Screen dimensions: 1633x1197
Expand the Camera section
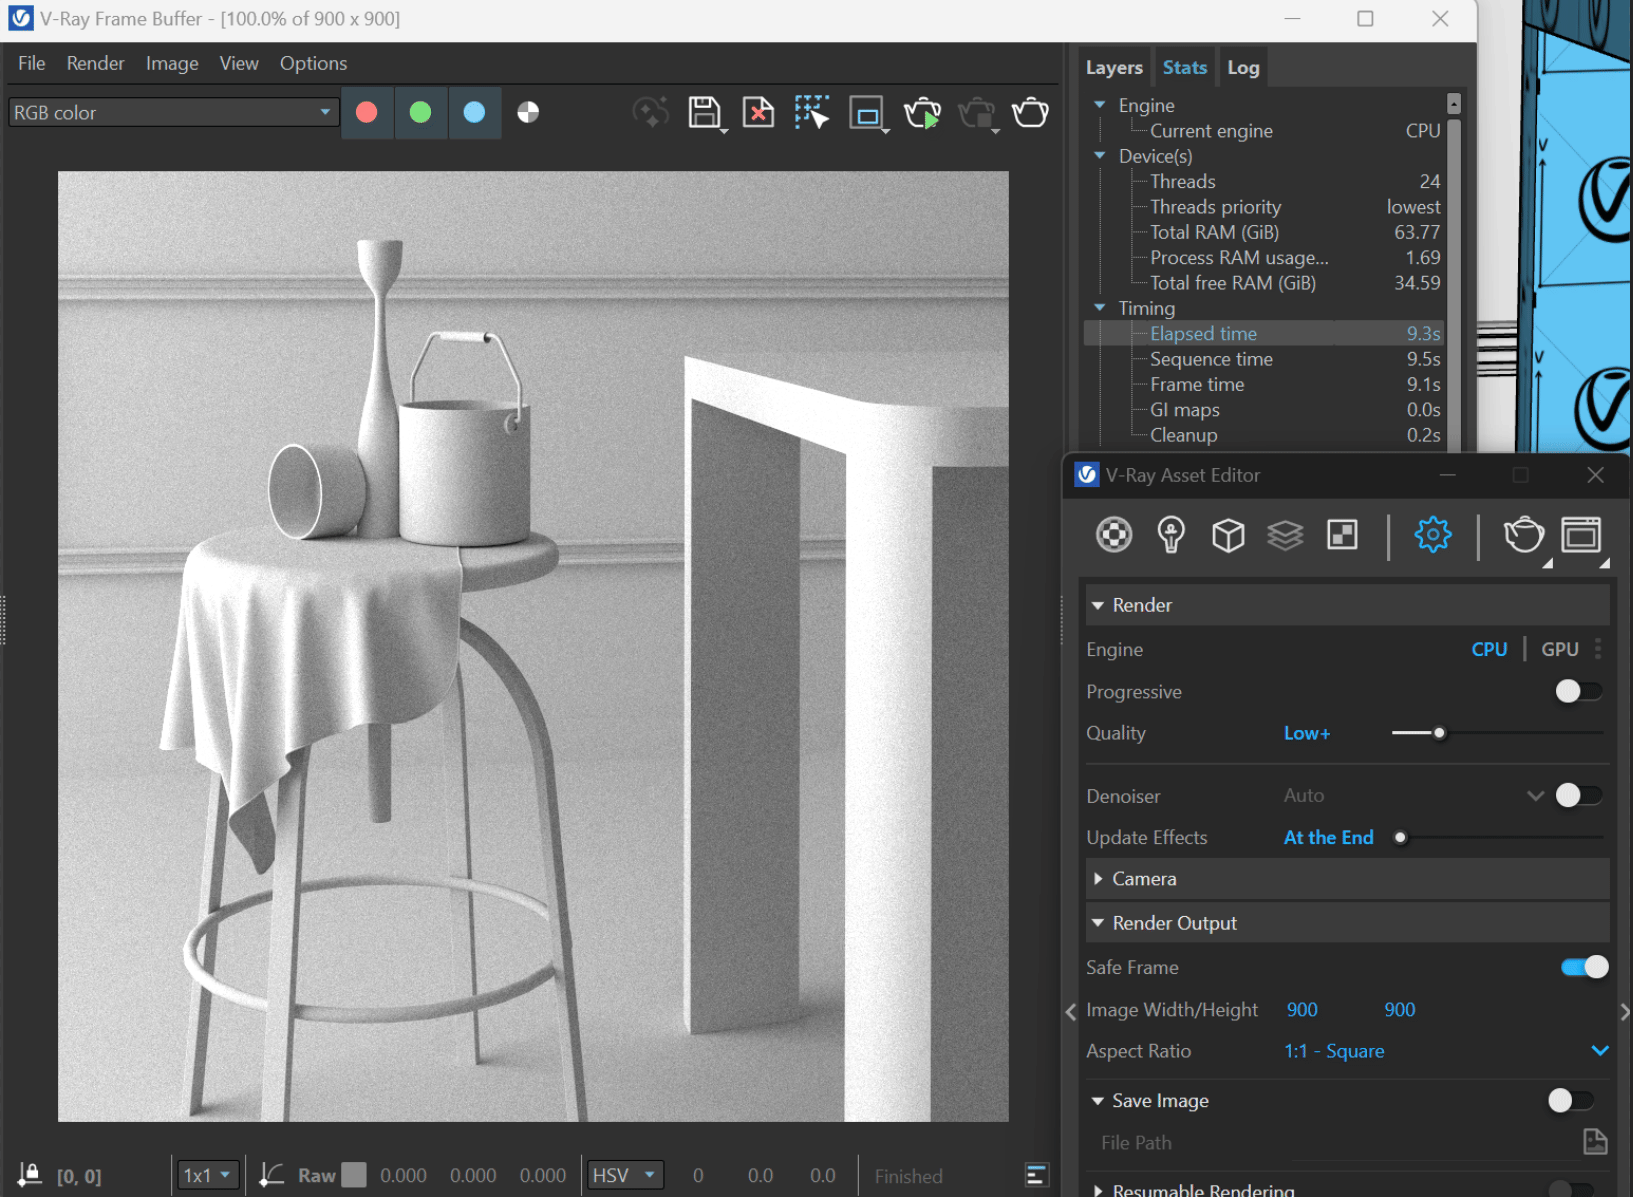tap(1144, 879)
